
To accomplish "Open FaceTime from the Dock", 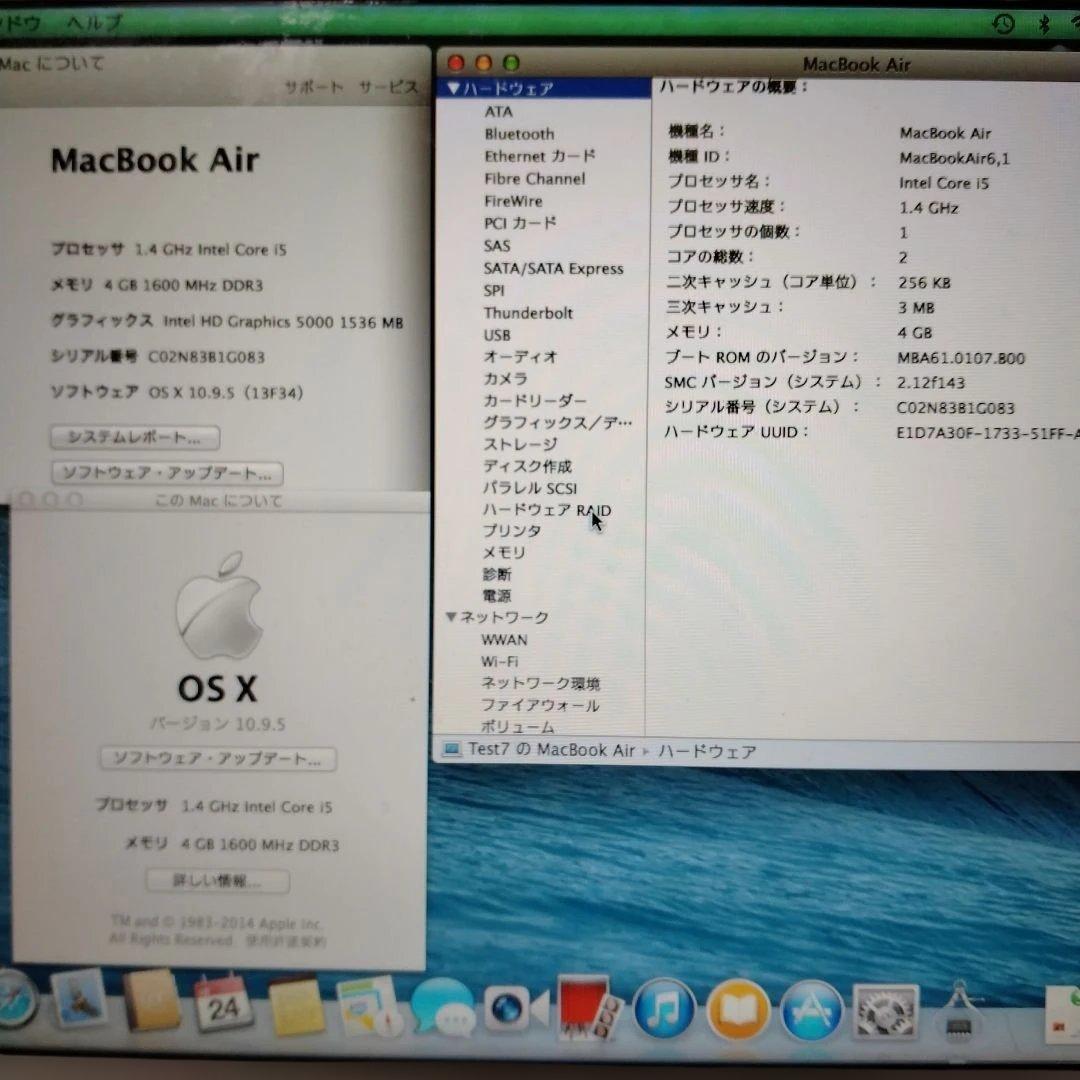I will coord(512,1010).
